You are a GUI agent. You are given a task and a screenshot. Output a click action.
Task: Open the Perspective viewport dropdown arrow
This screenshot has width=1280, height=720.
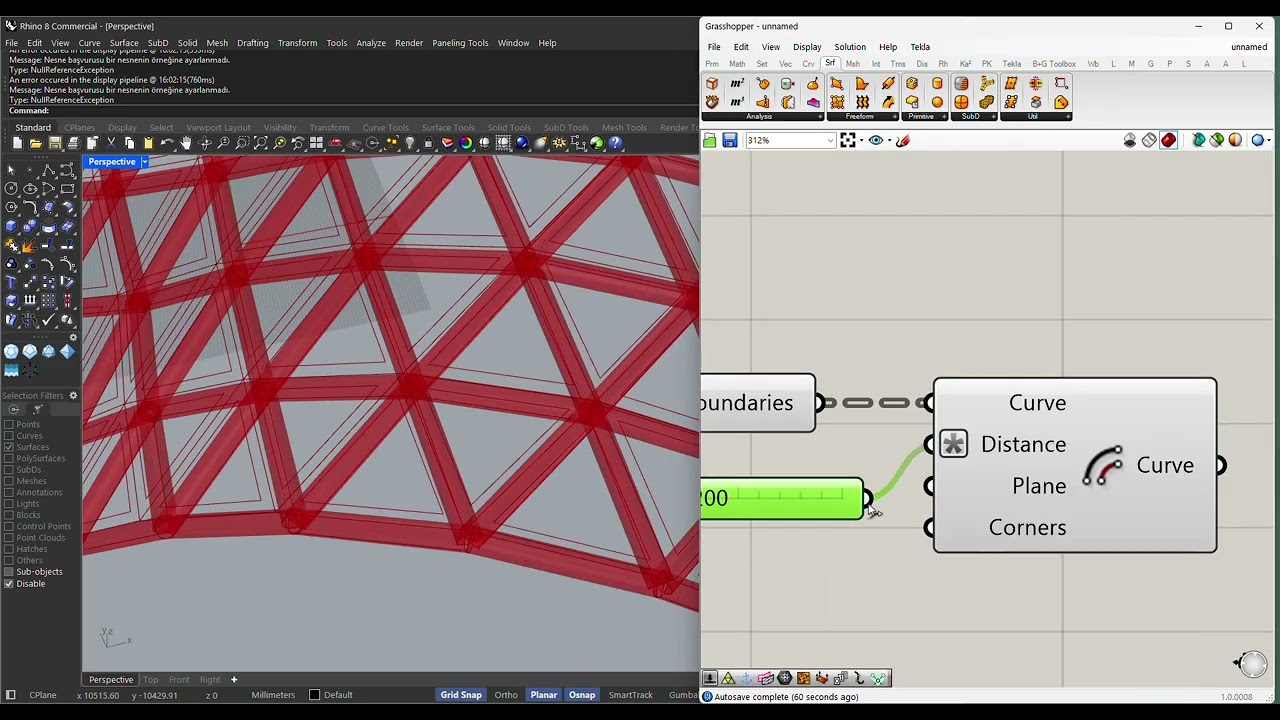click(144, 162)
